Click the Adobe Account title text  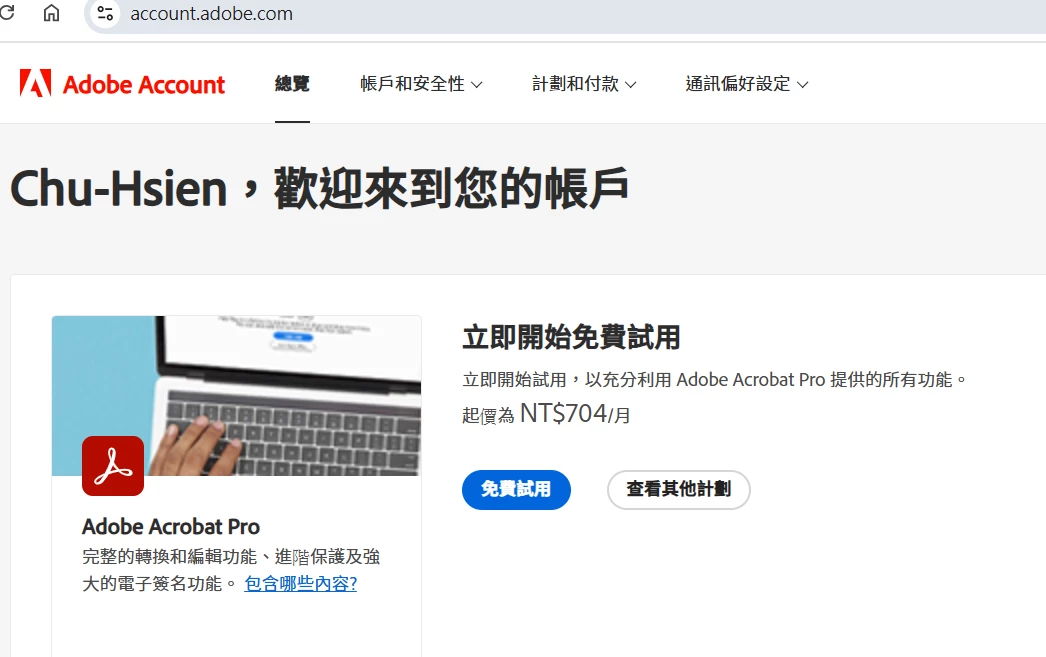click(144, 85)
